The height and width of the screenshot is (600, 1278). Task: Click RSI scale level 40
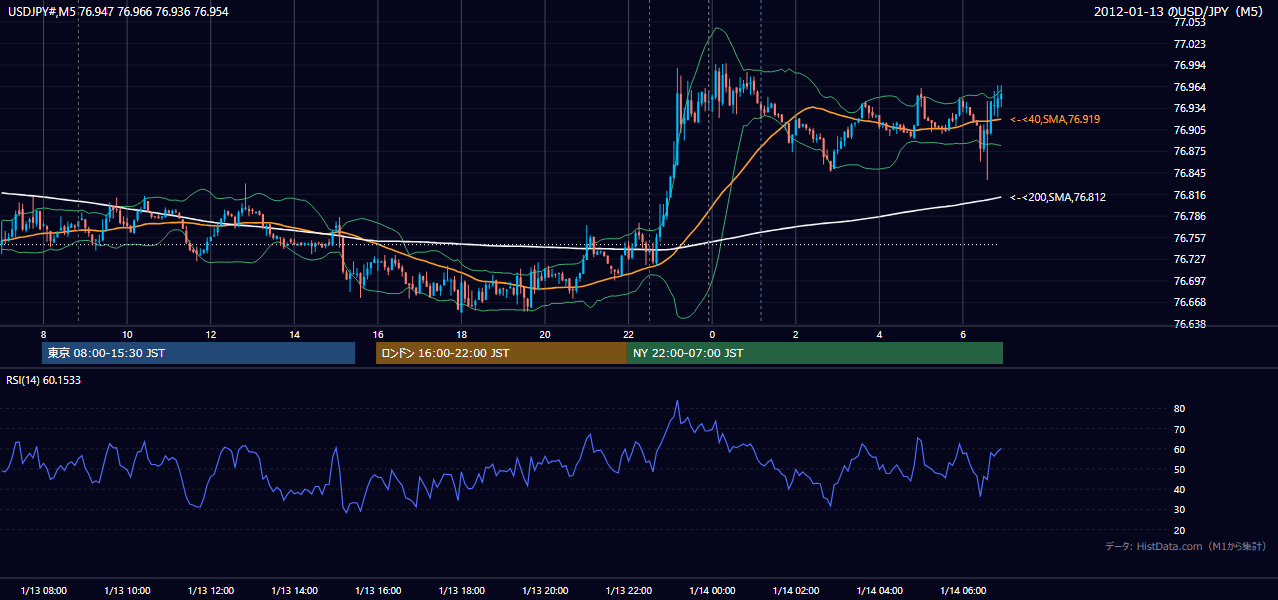pos(1179,489)
